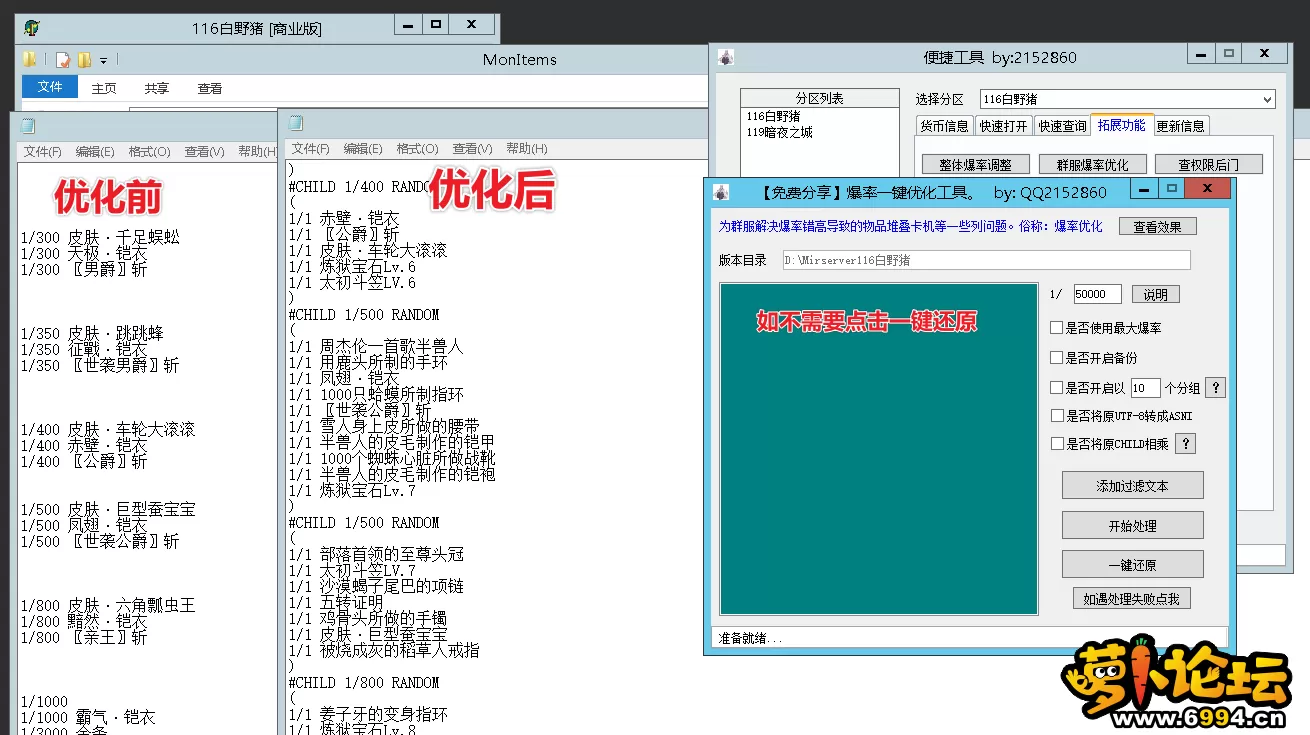Image resolution: width=1310 pixels, height=735 pixels.
Task: Click the folder icon in MonItems quick access toolbar
Action: click(x=30, y=59)
